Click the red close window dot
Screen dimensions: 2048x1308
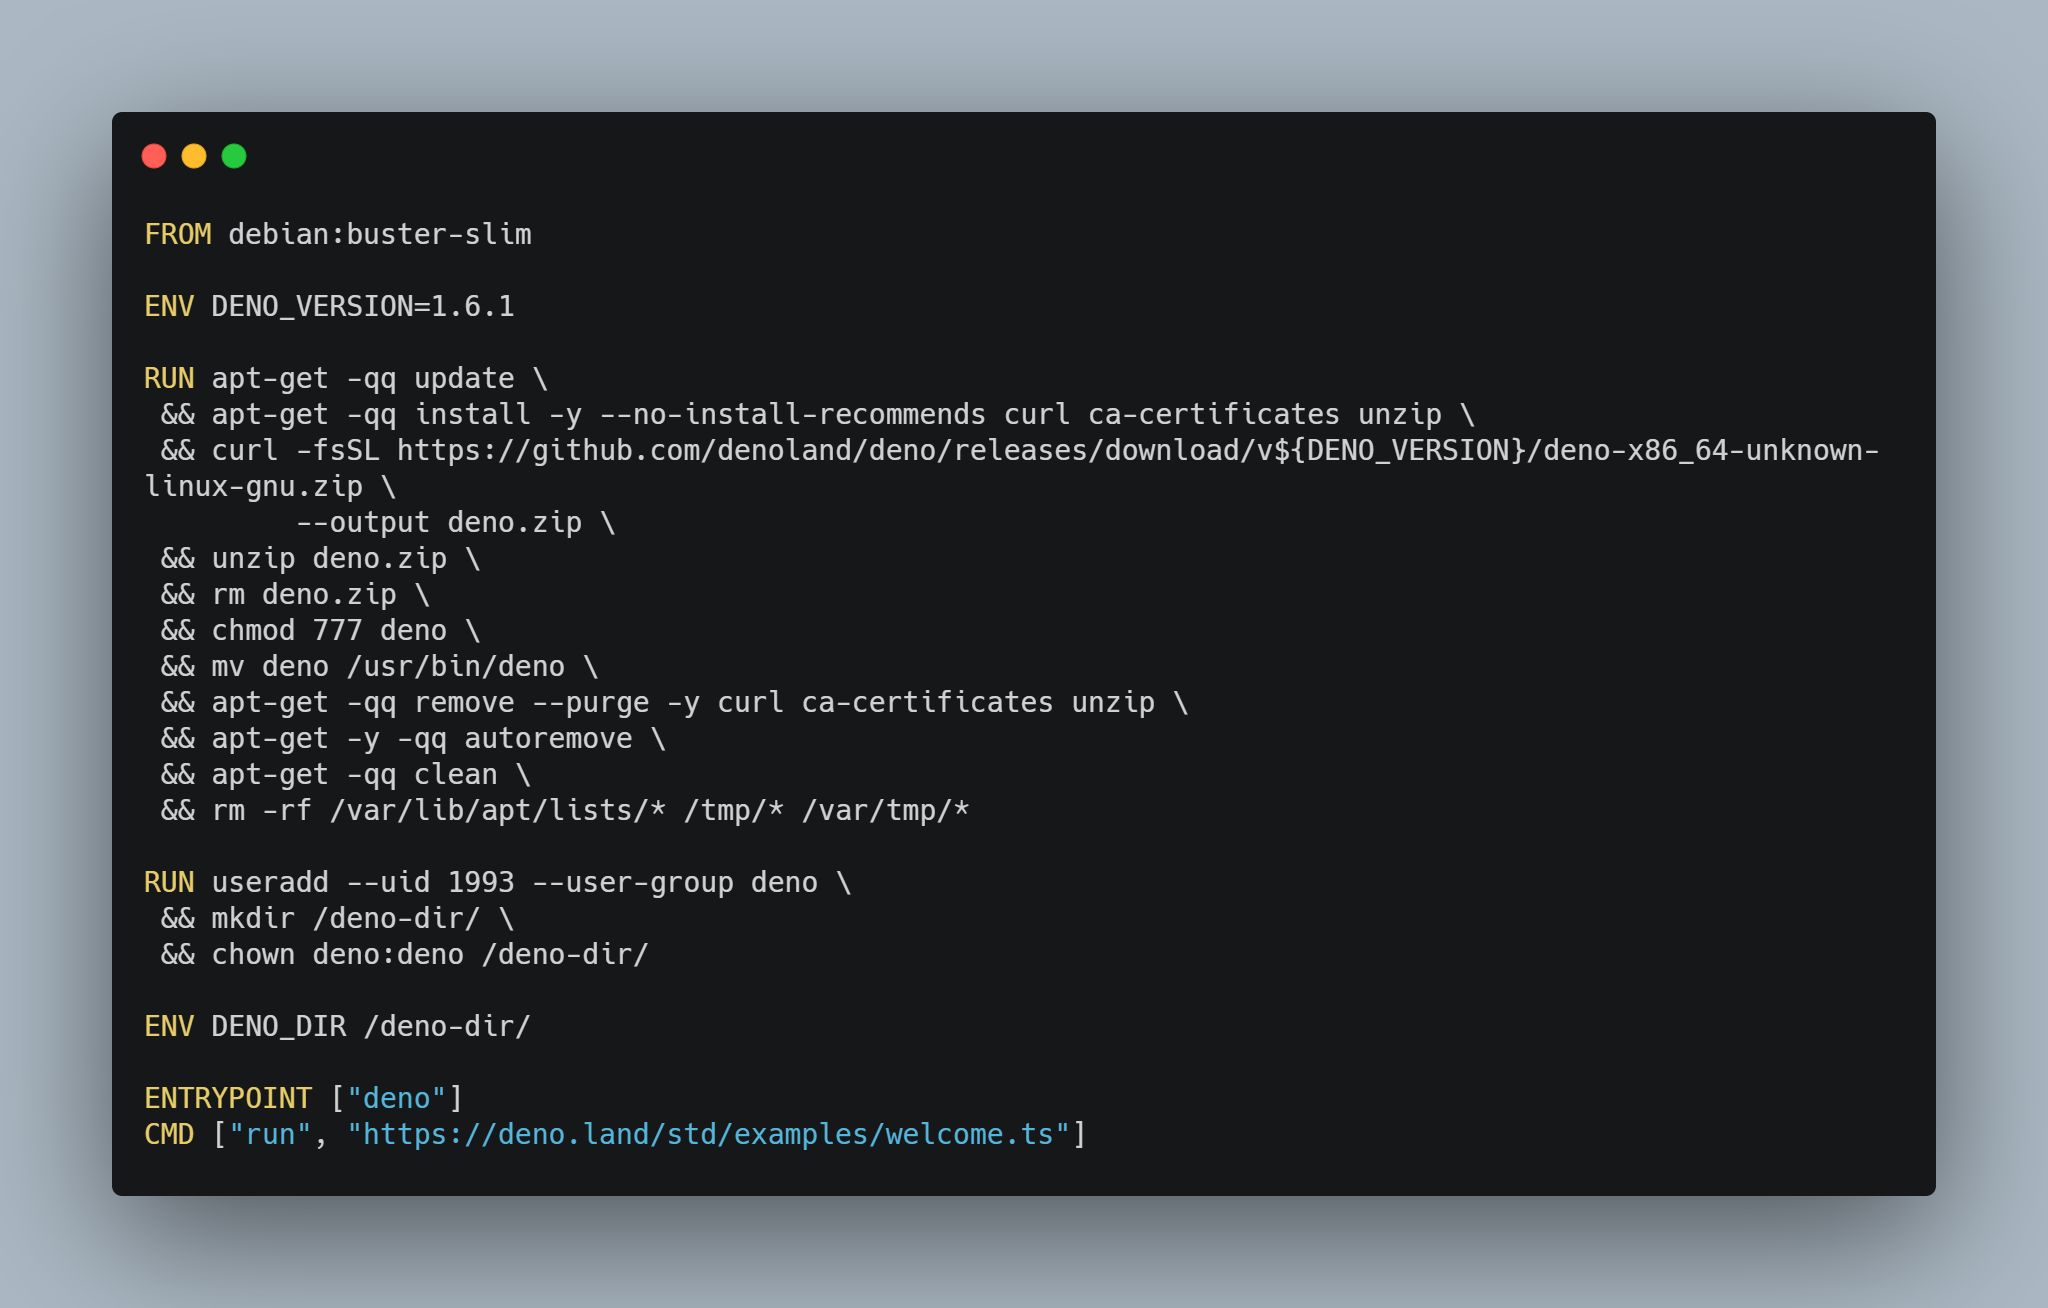pos(154,156)
